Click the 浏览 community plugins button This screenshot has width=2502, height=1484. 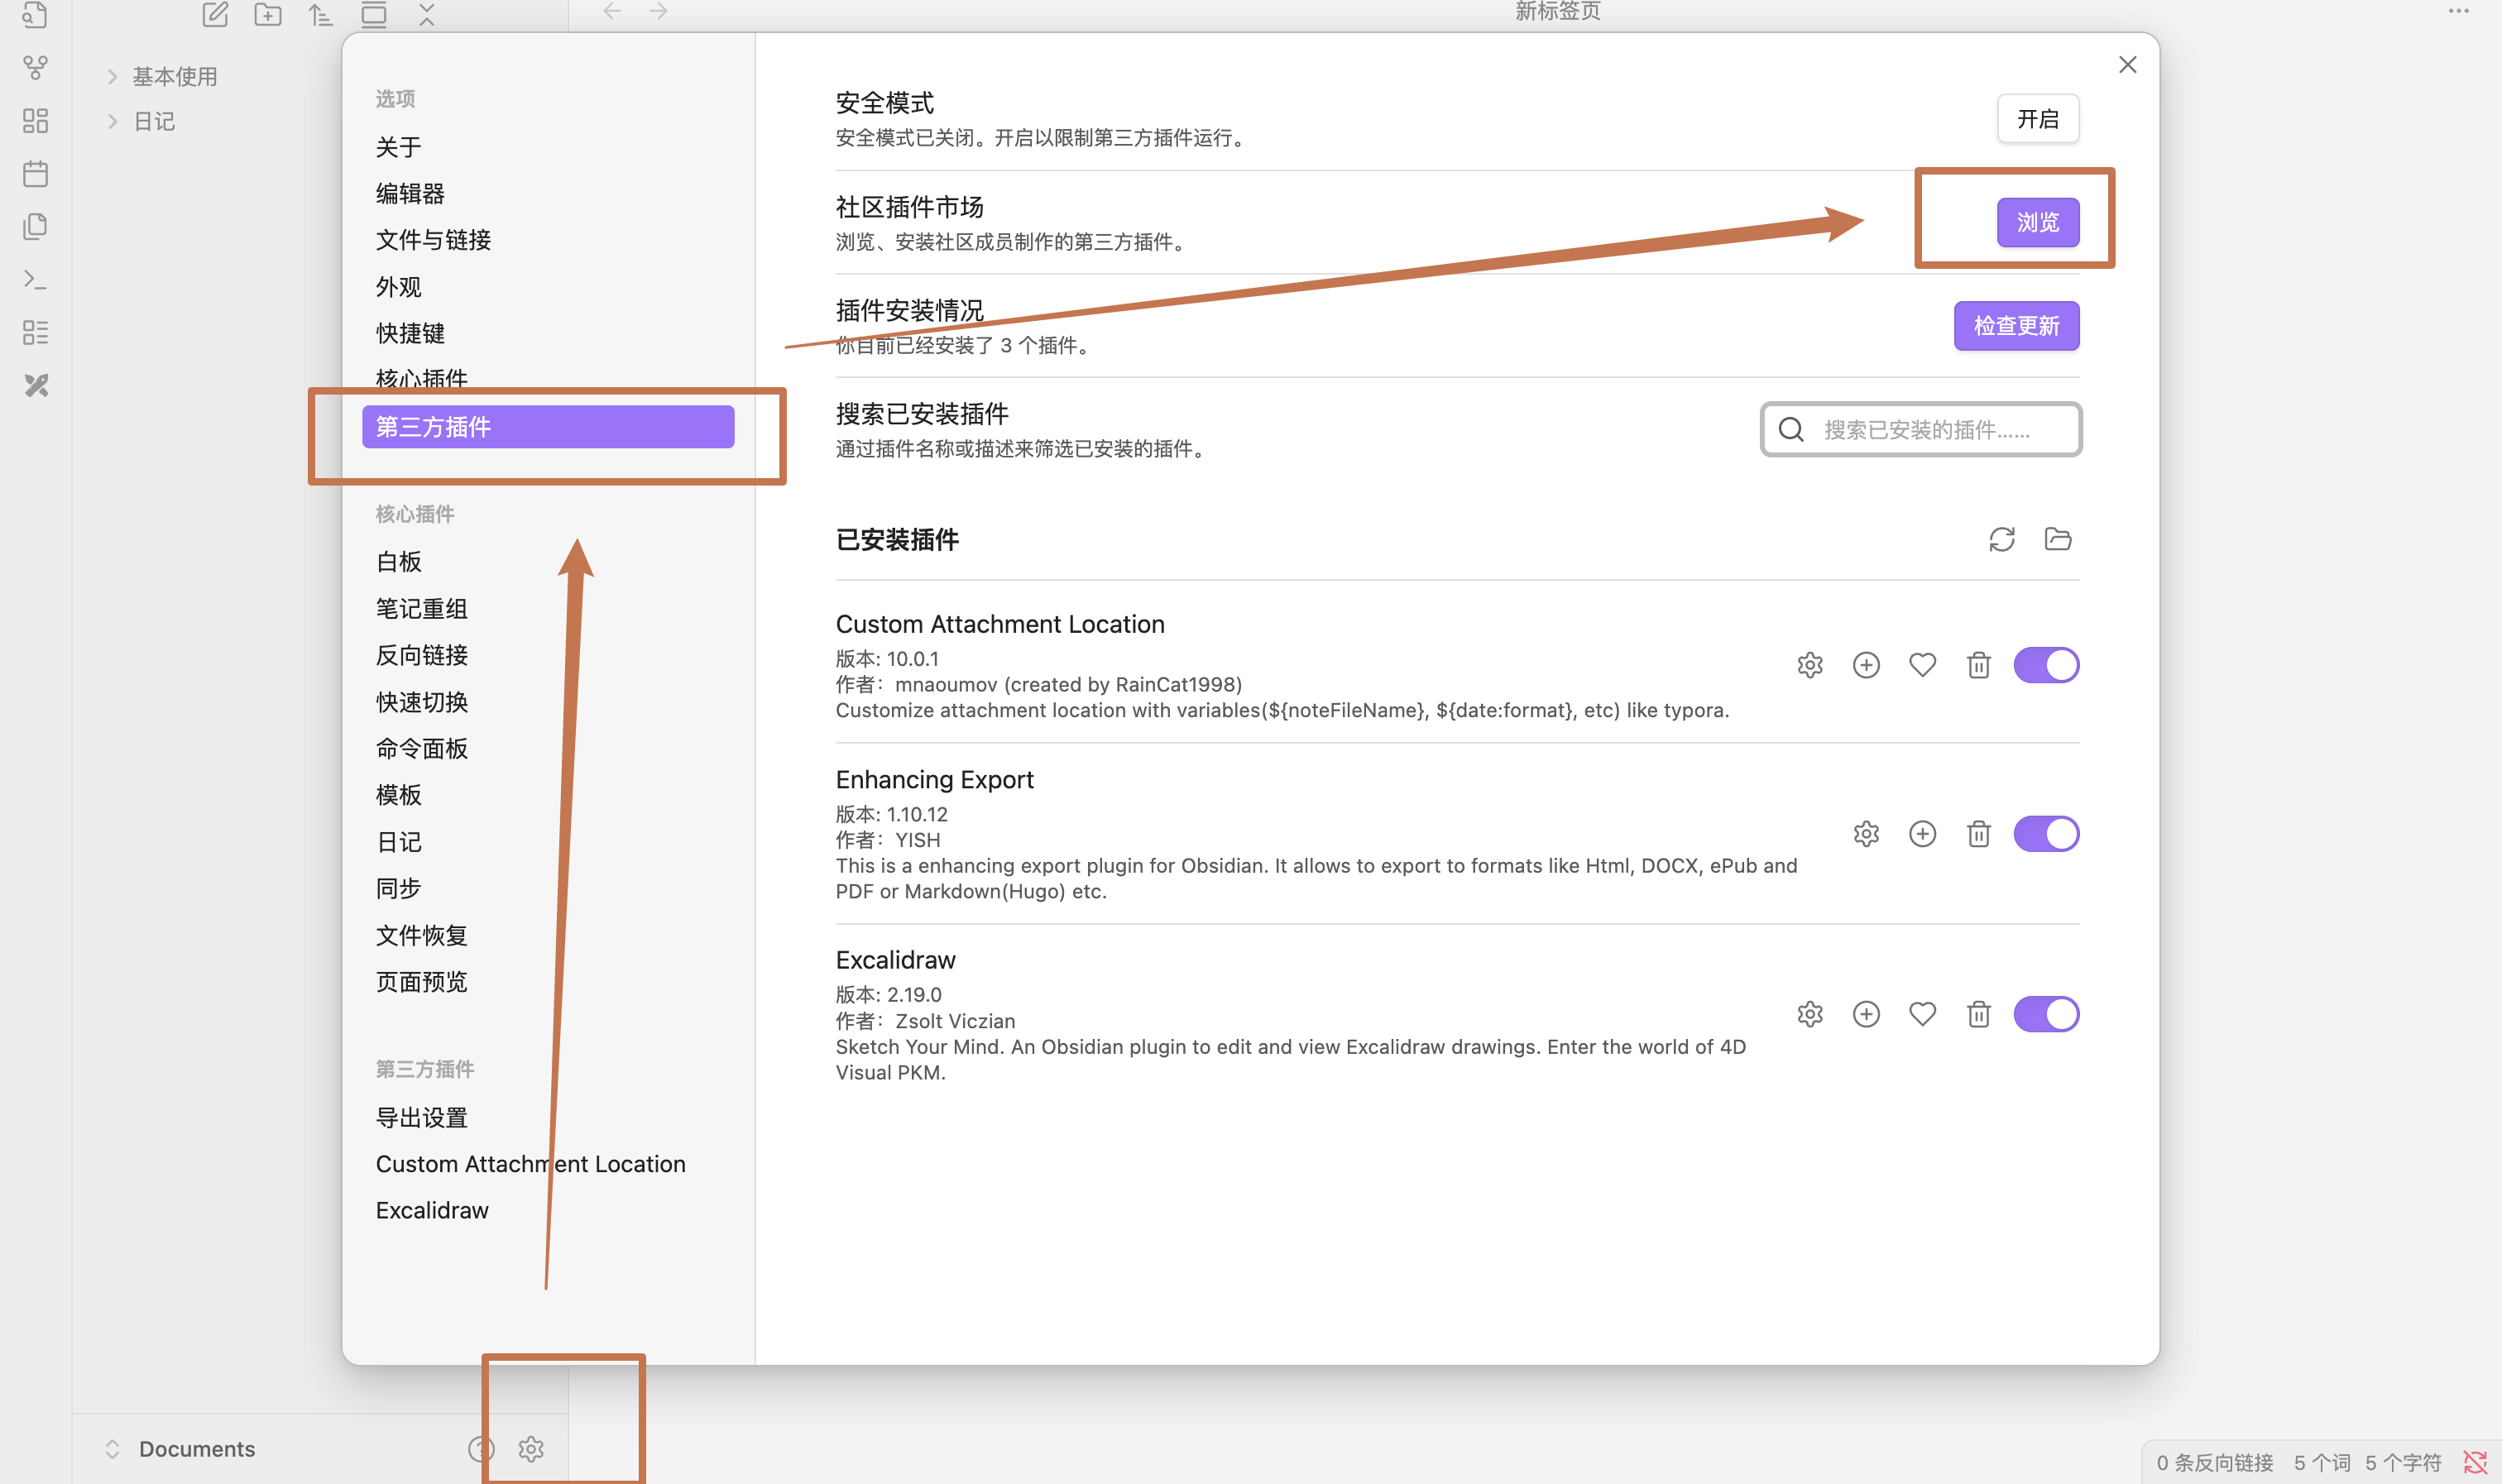[2037, 222]
